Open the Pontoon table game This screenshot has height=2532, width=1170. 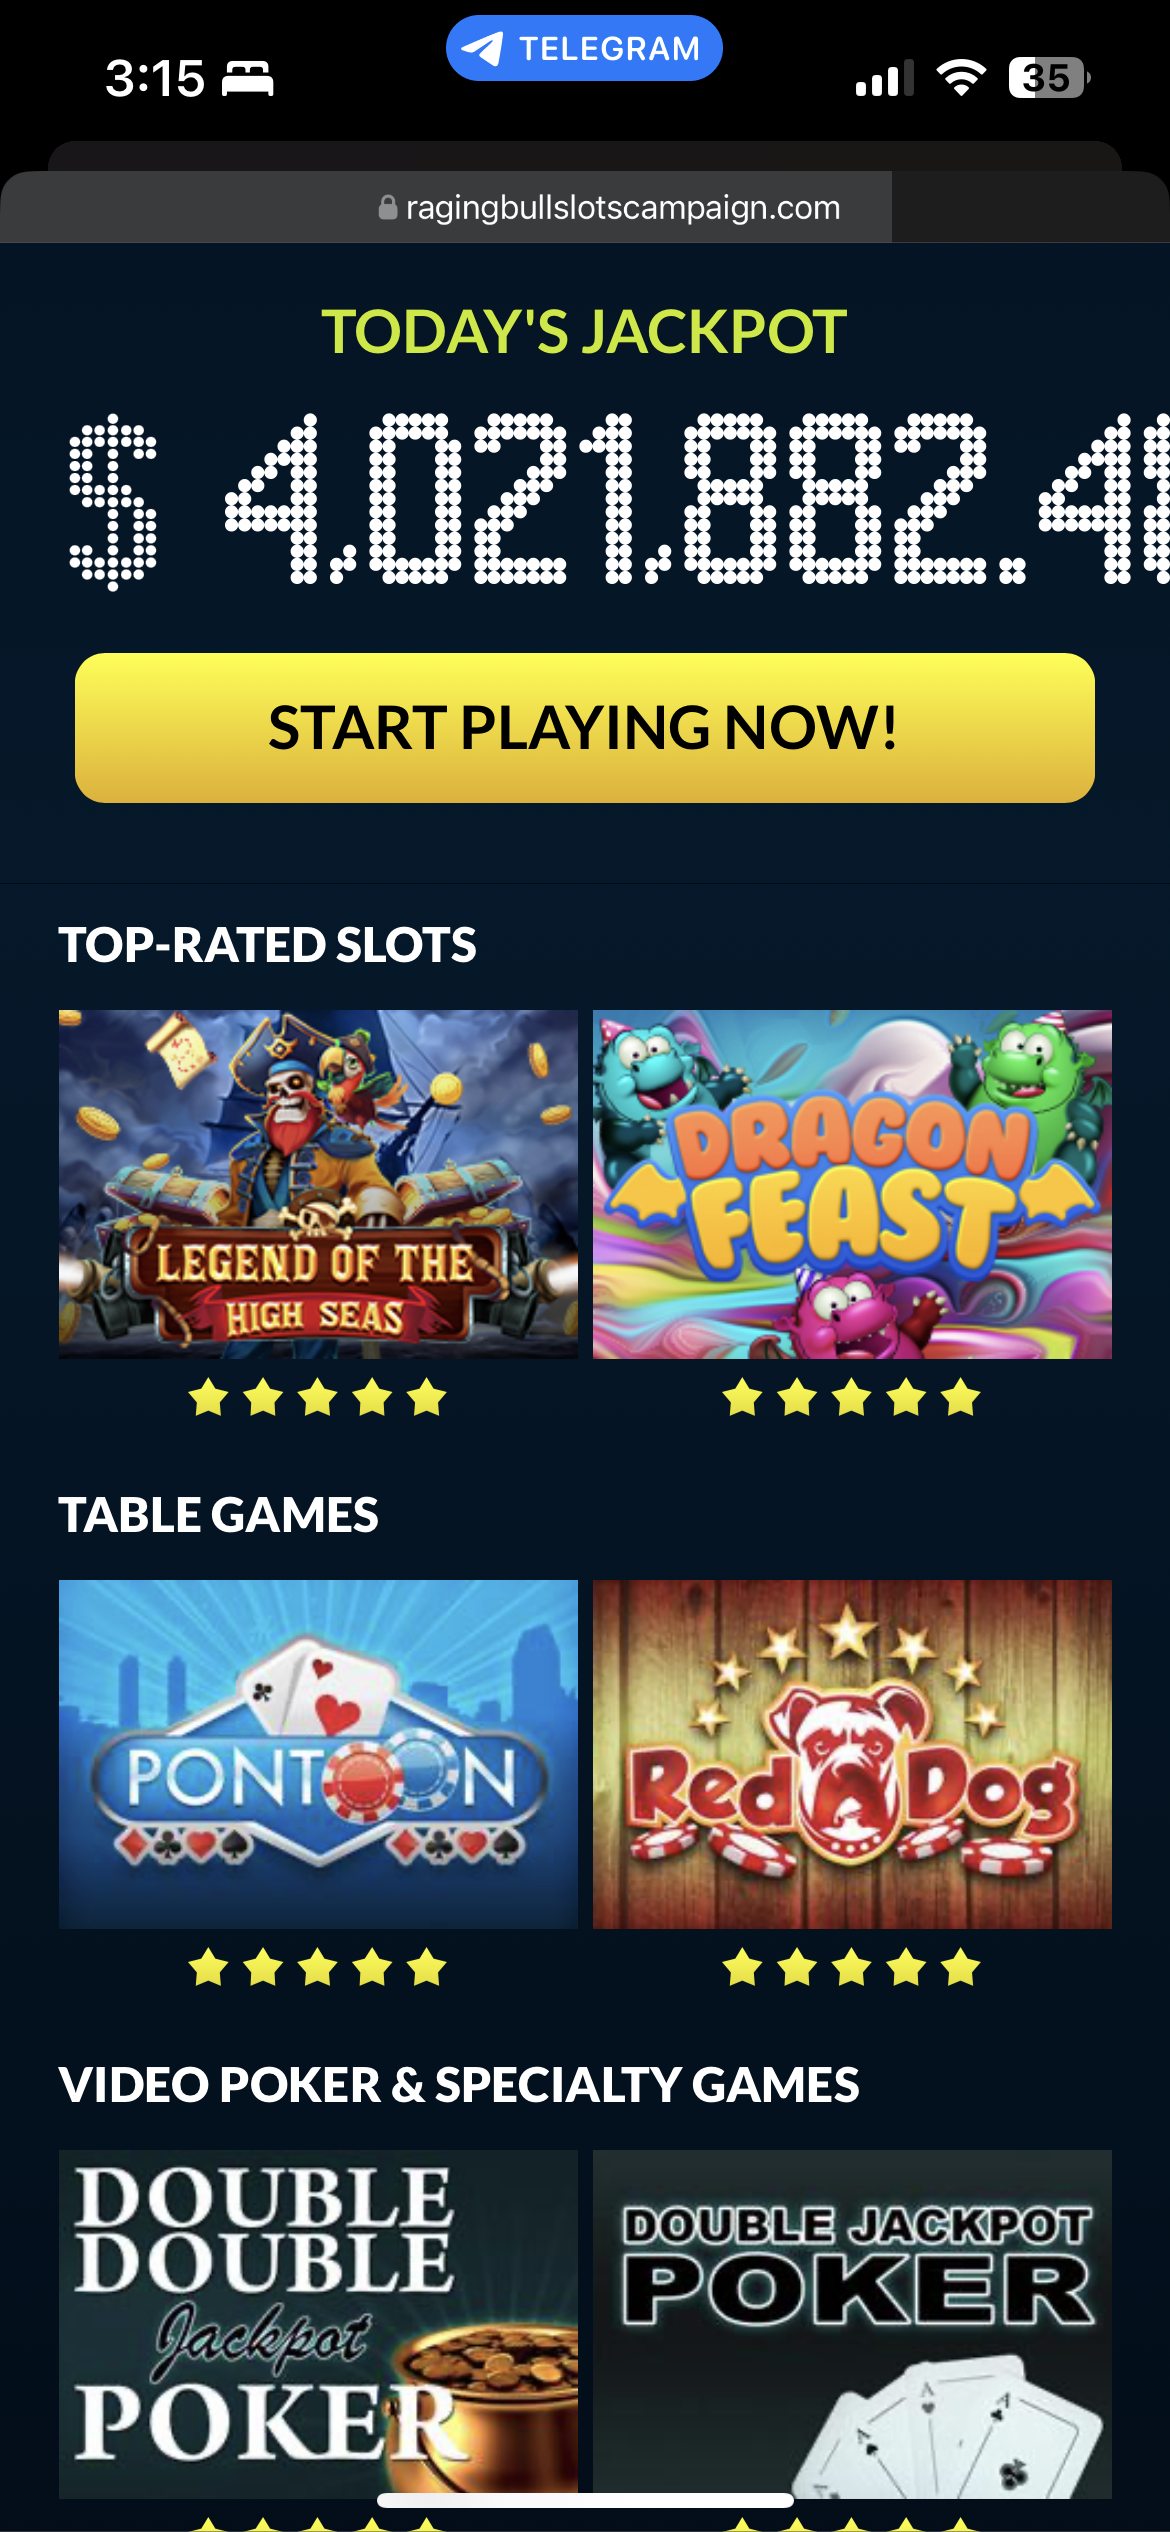tap(318, 1754)
